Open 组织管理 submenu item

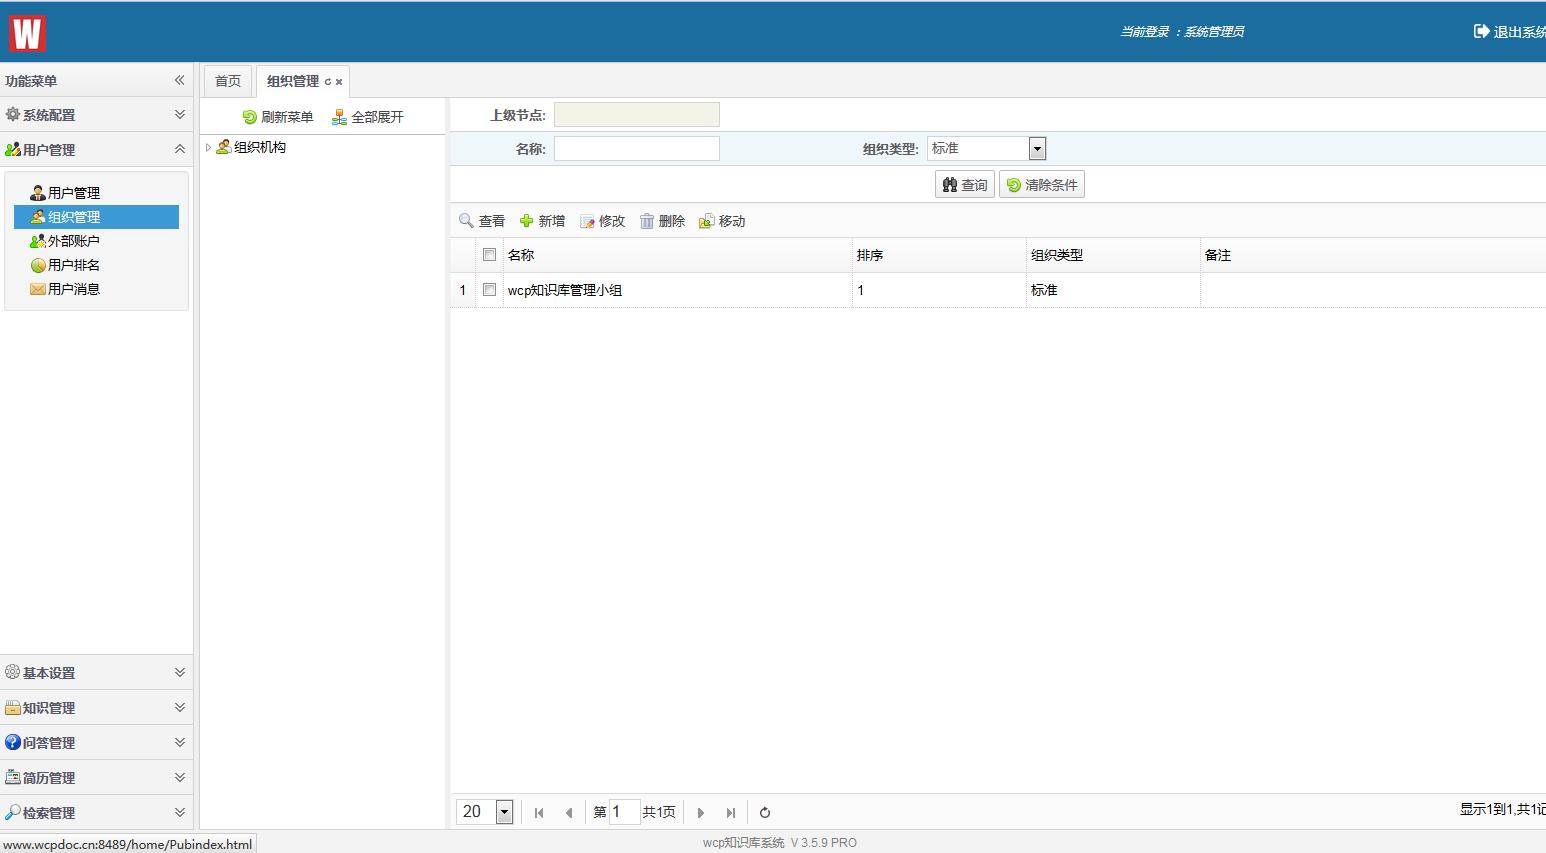pos(96,217)
